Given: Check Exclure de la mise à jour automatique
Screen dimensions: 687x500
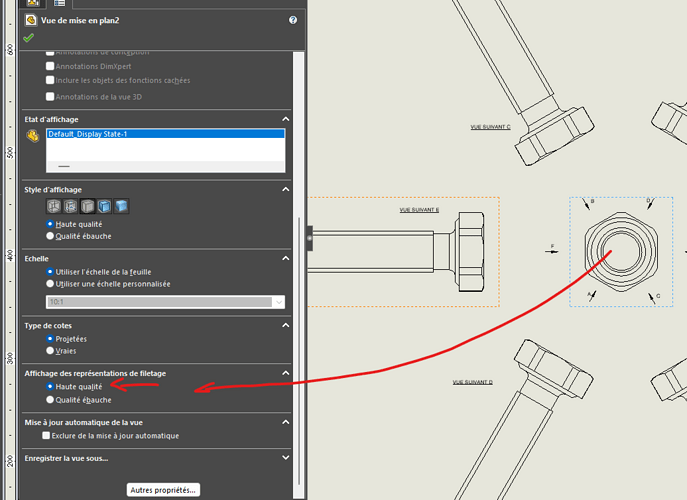Looking at the screenshot, I should [47, 436].
